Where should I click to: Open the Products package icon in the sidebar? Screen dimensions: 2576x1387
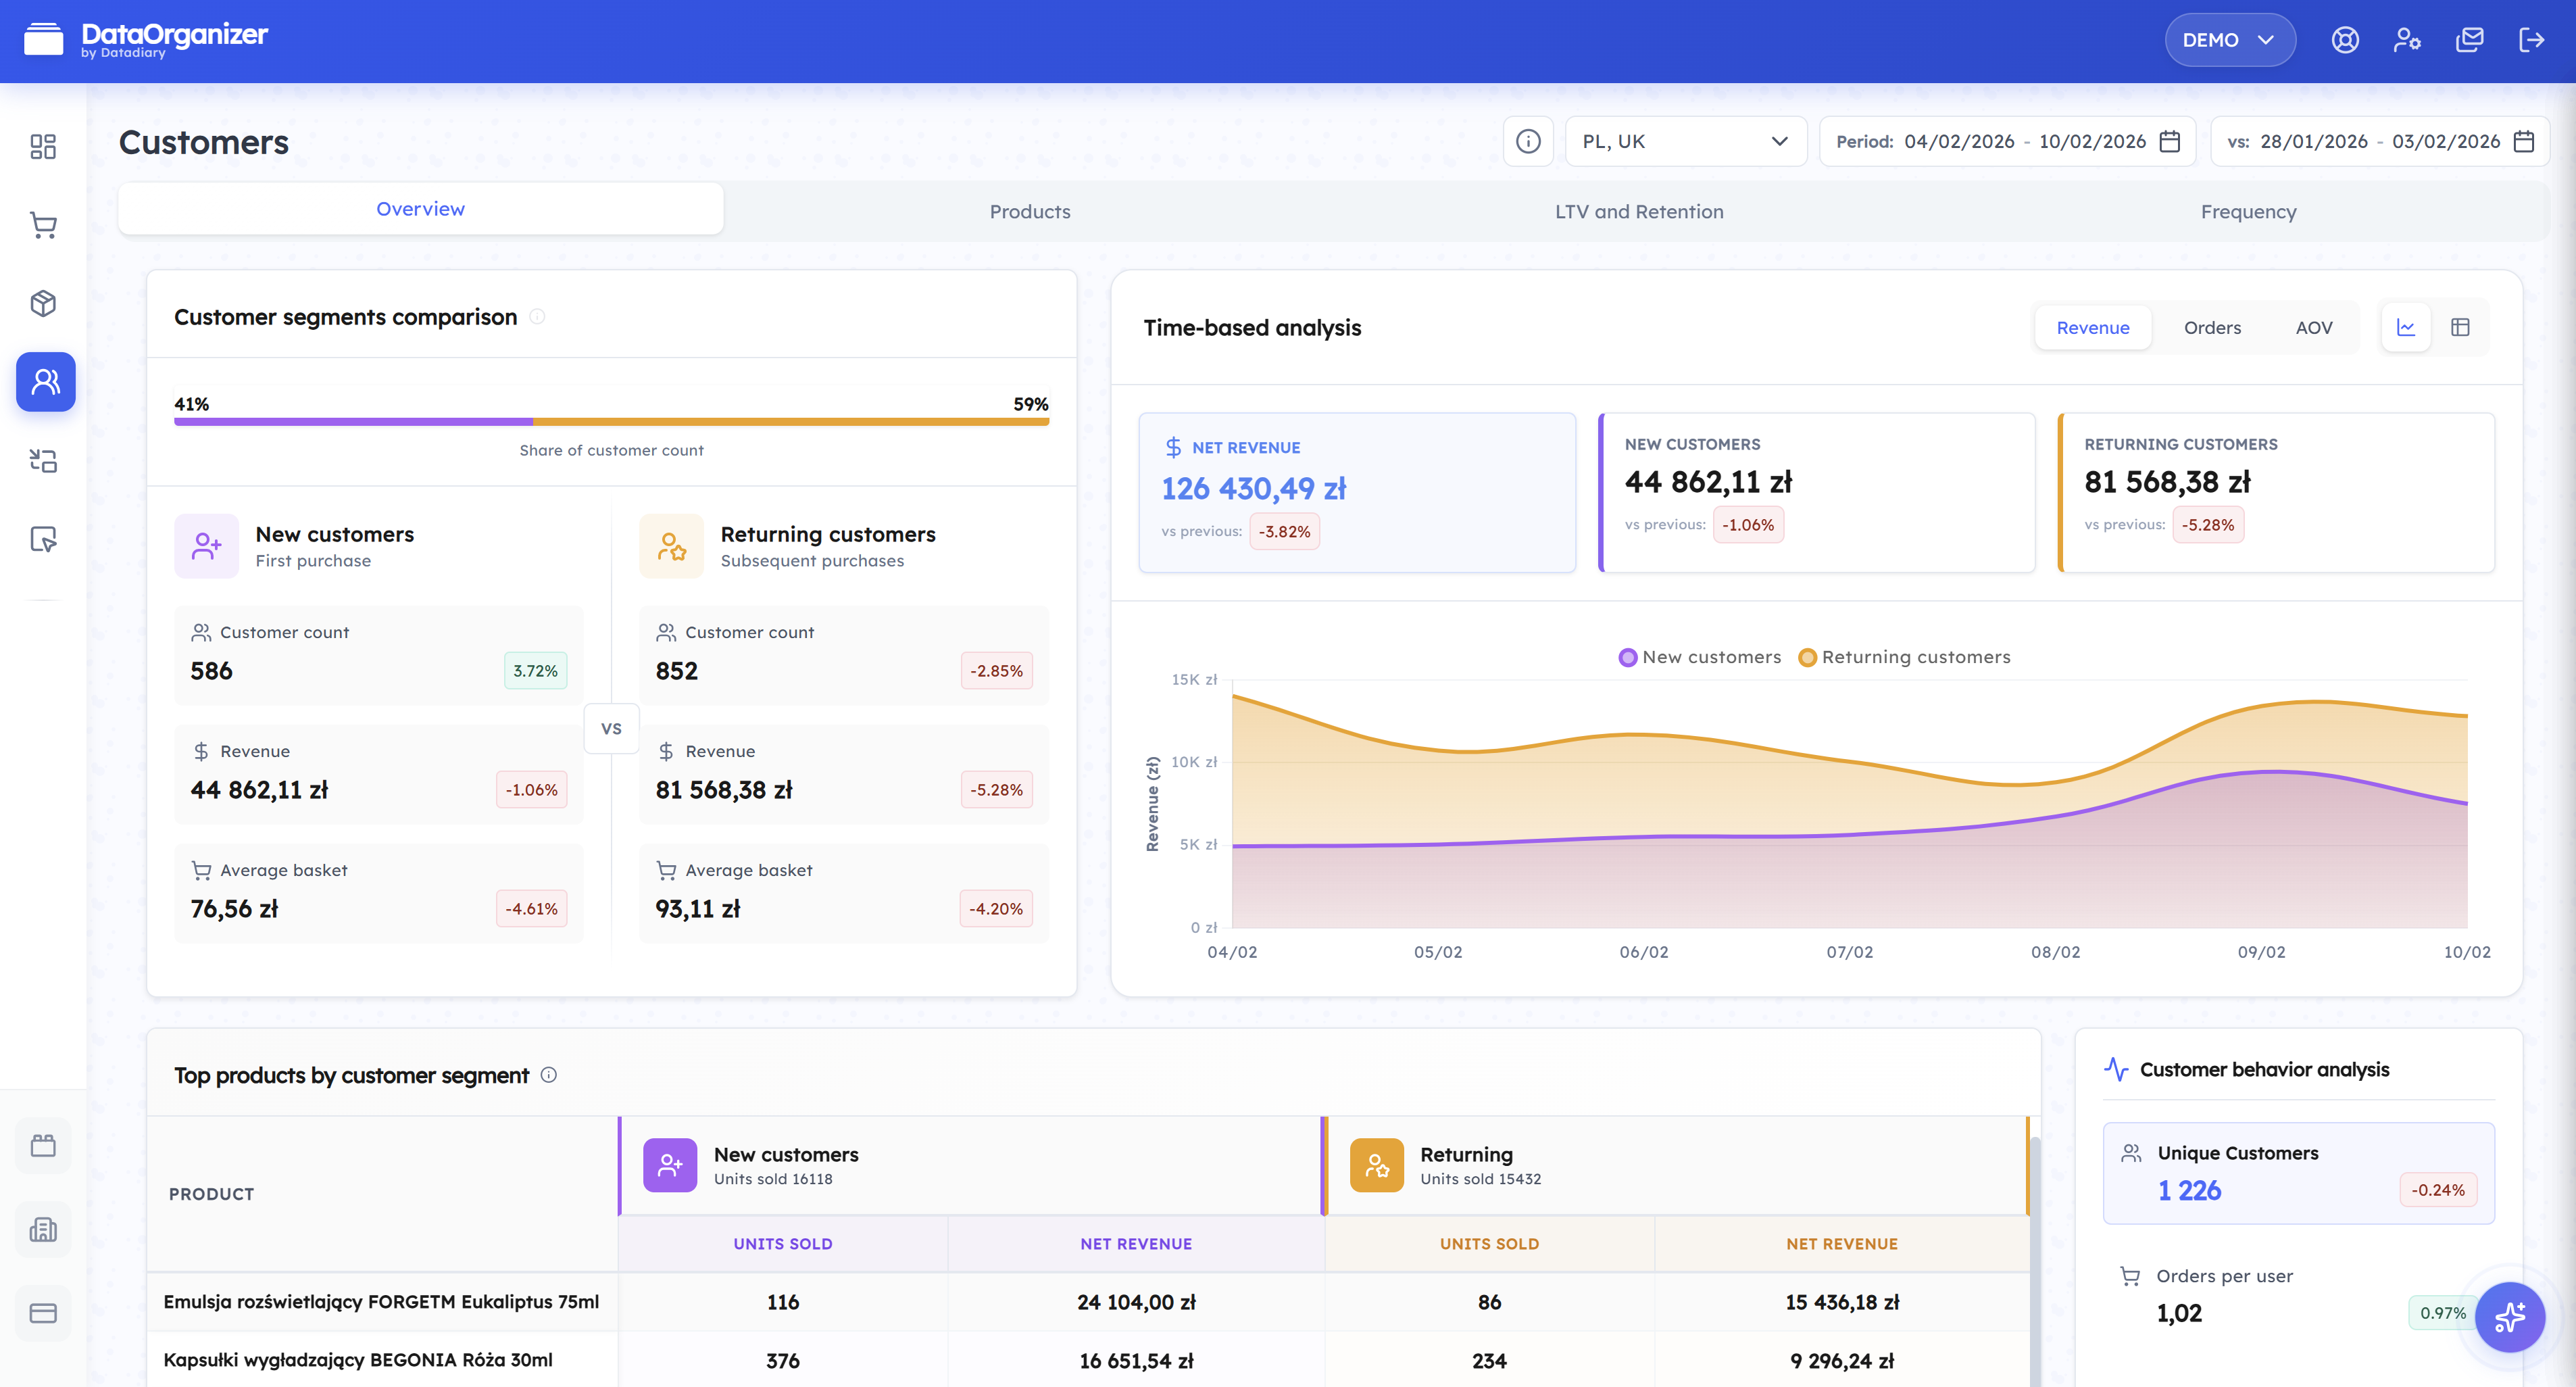(43, 303)
